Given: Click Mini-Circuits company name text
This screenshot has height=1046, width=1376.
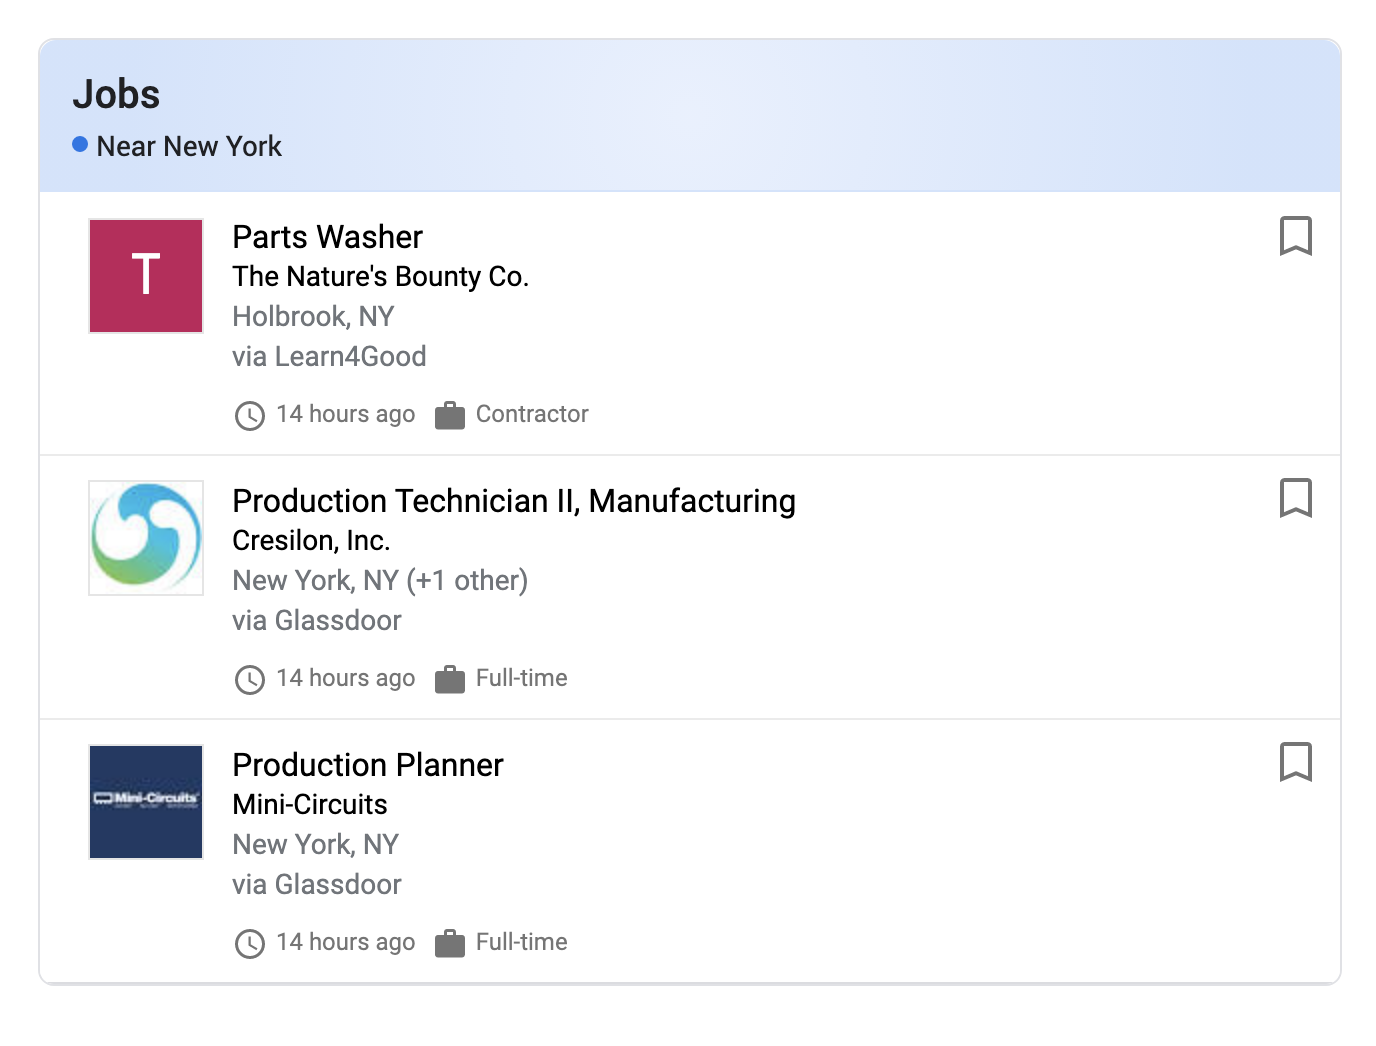Looking at the screenshot, I should click(x=310, y=804).
